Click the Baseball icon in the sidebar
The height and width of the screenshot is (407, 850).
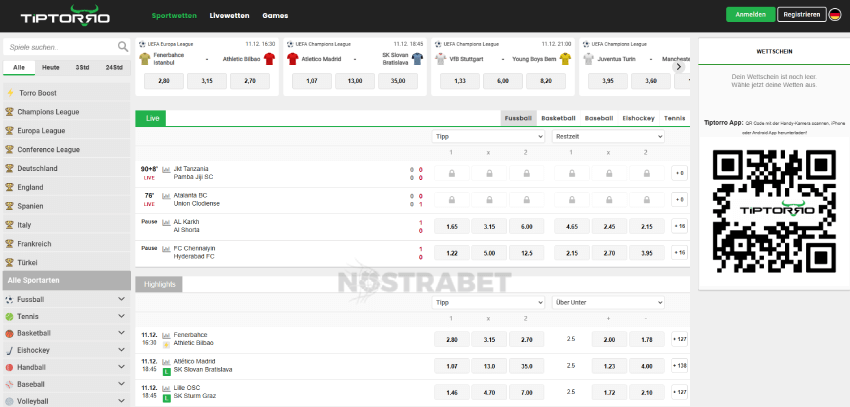(x=9, y=384)
